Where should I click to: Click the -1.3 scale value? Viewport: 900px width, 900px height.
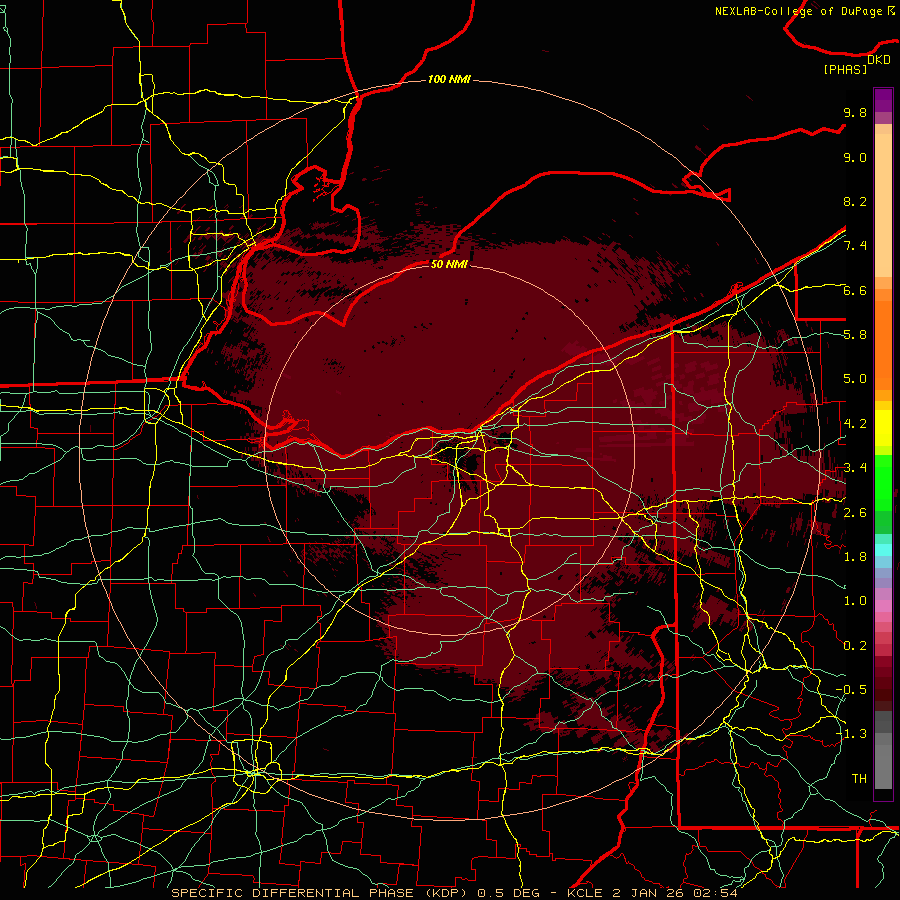click(851, 734)
